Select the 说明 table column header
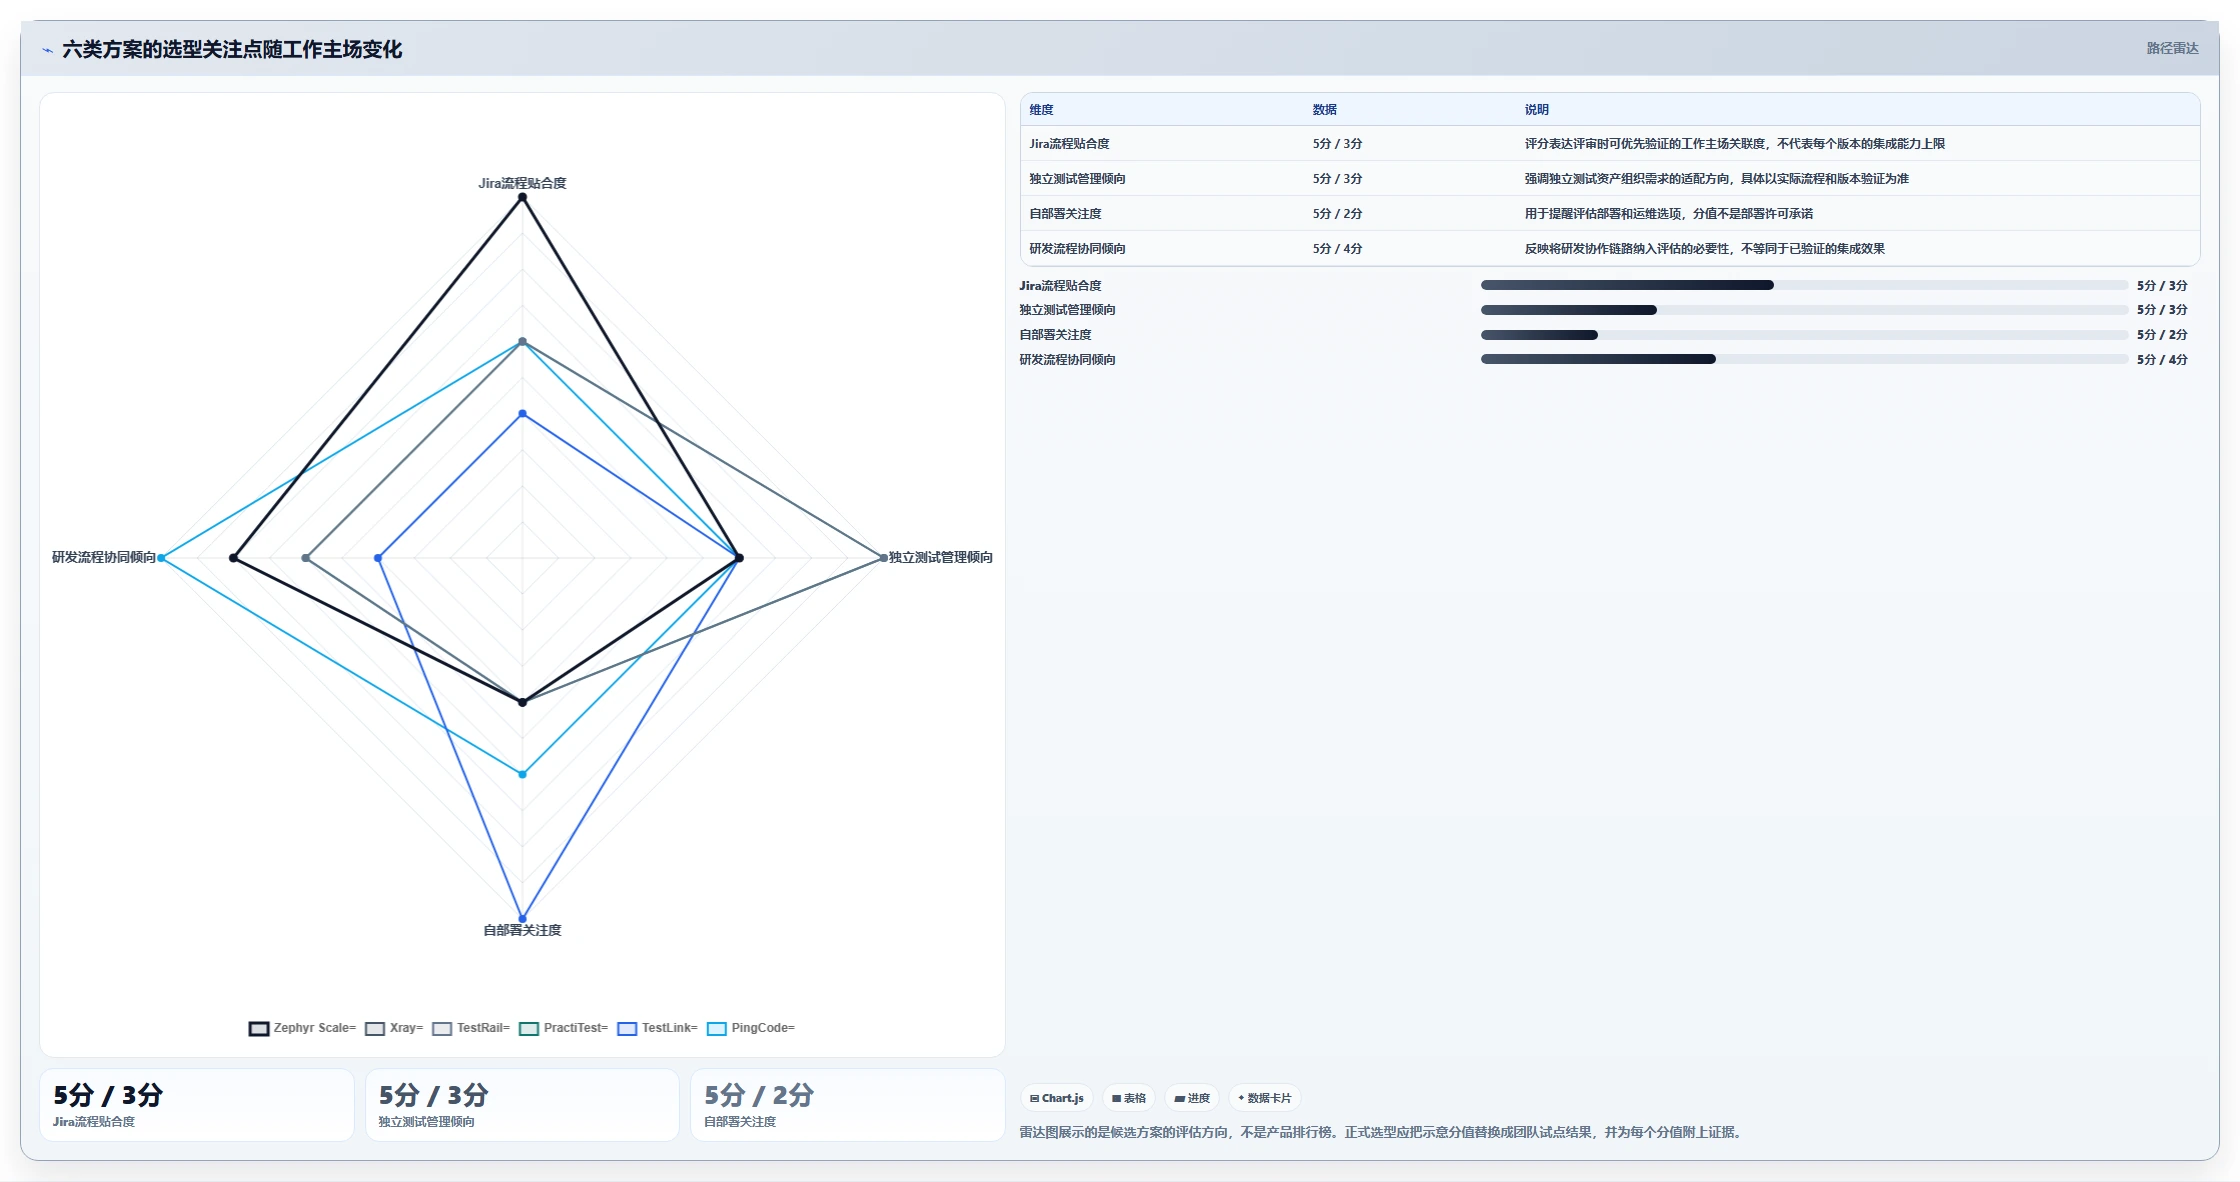 tap(1536, 110)
